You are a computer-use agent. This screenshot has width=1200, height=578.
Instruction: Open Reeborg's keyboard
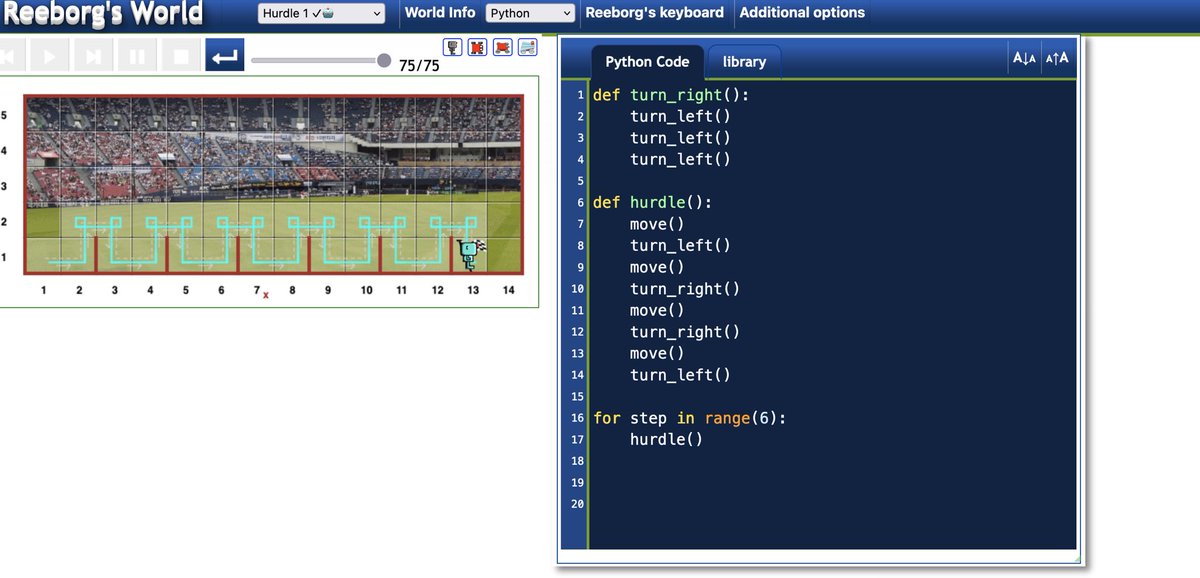(654, 13)
